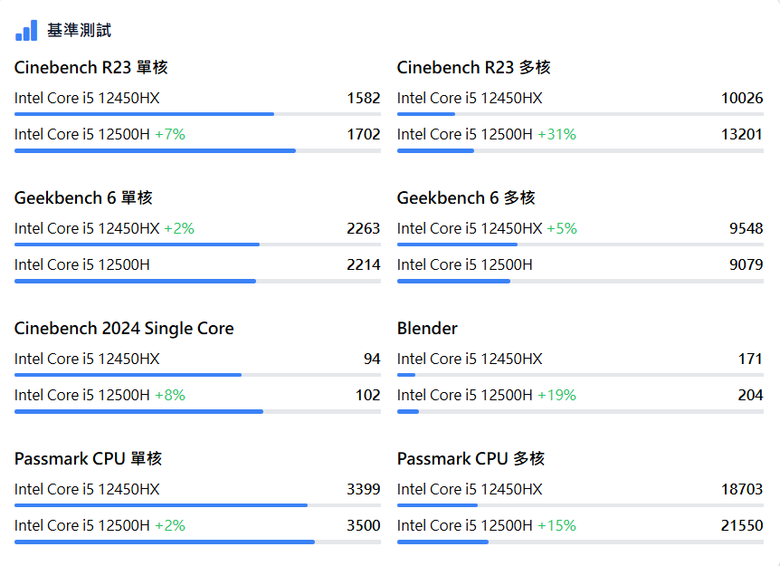Click the 2263 score in Geekbench 6 單核
The image size is (780, 566).
click(364, 228)
